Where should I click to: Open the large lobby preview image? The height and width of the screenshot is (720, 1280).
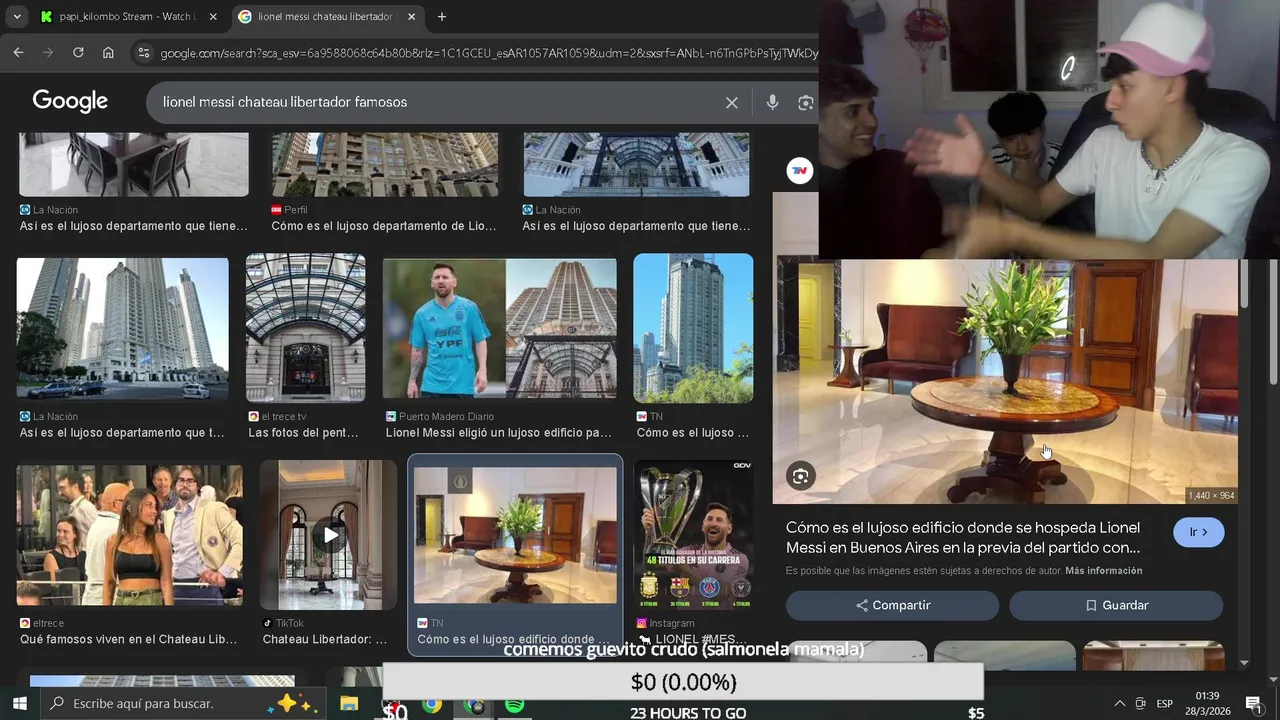click(1007, 381)
